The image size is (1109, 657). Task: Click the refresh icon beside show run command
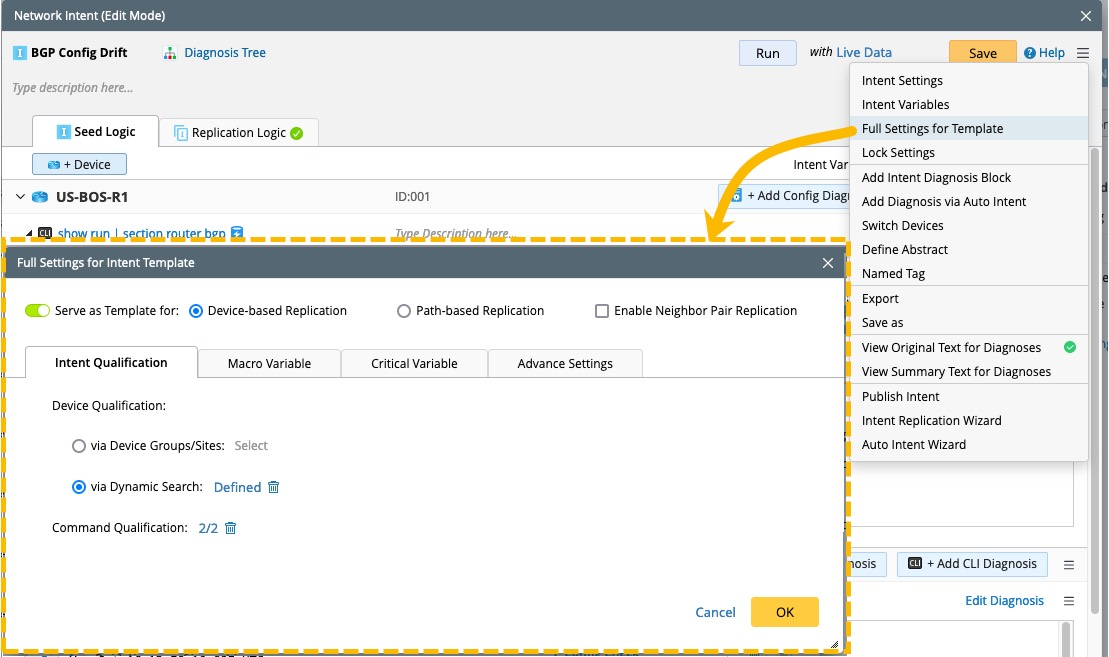[x=237, y=233]
